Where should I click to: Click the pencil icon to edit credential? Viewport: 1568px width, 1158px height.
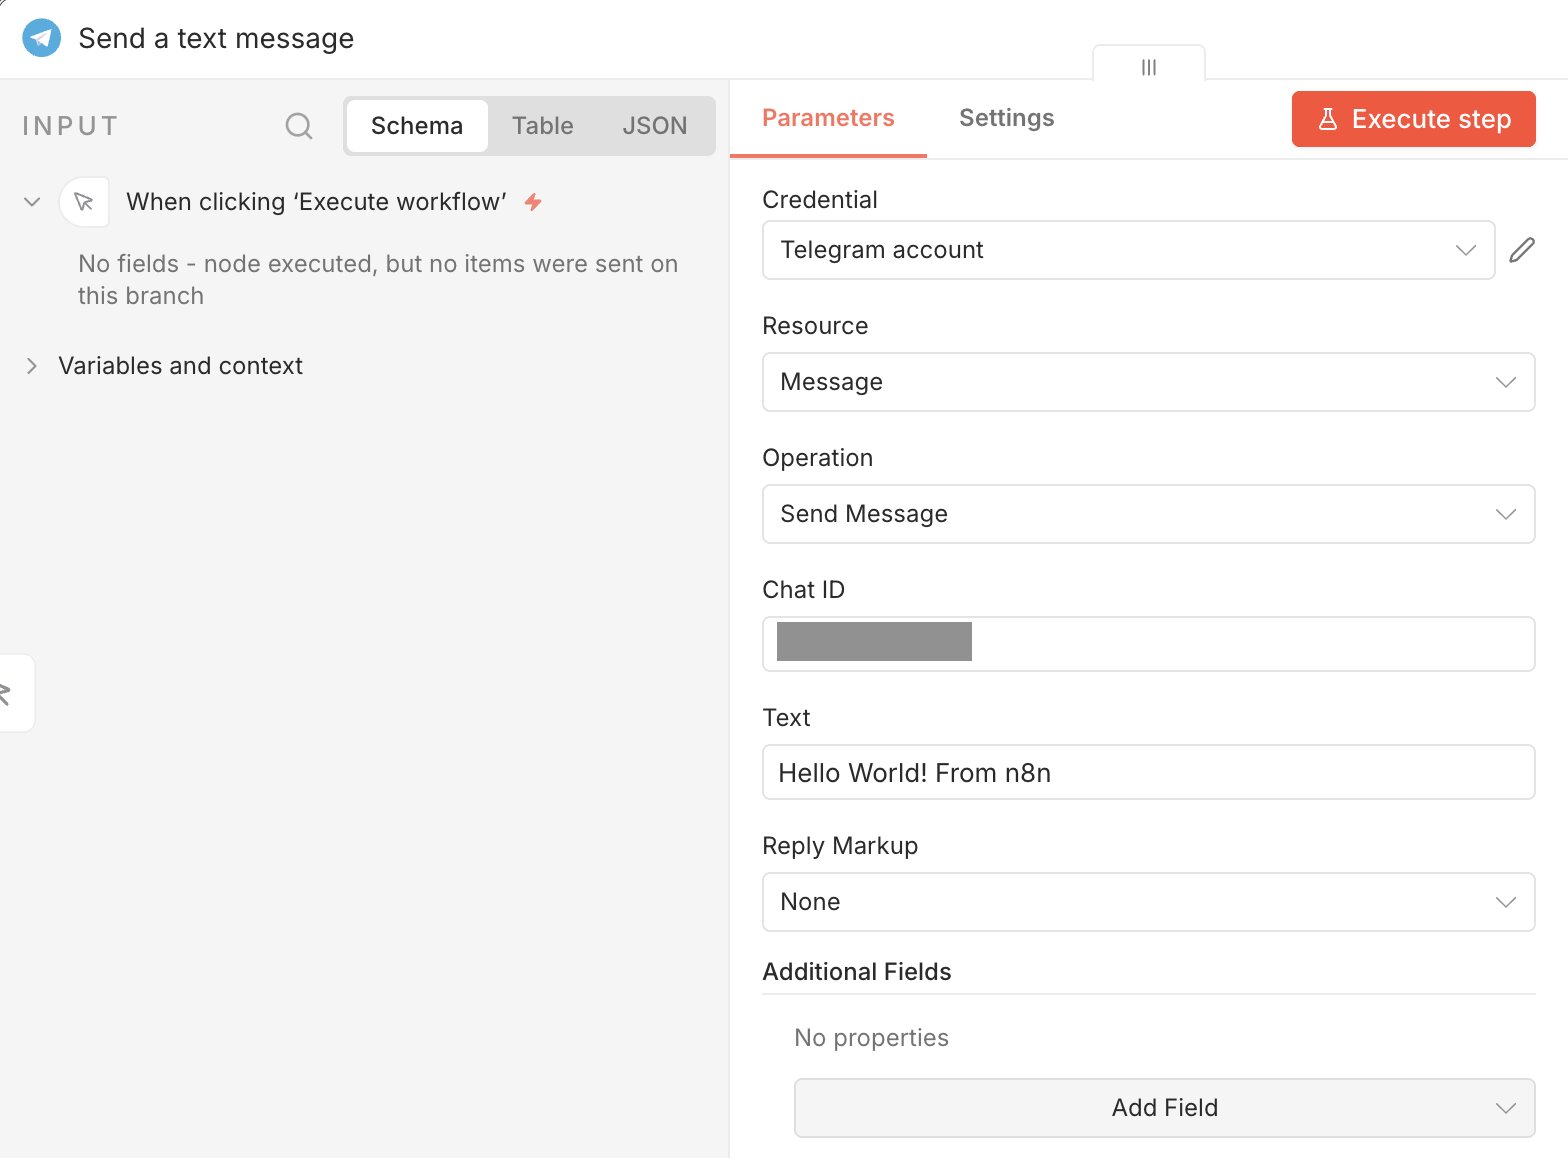[x=1521, y=250]
